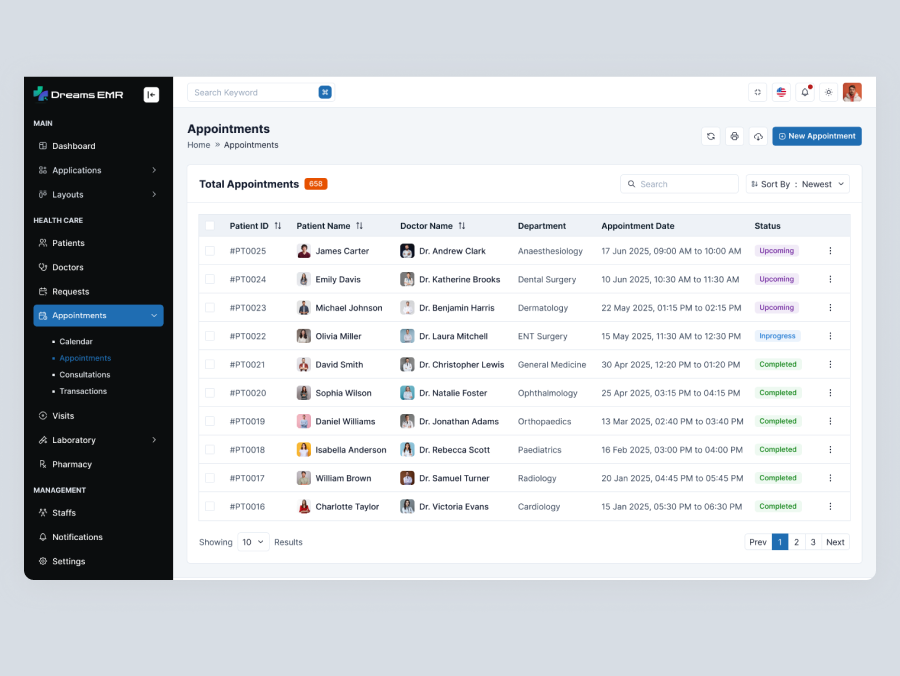Go to page 2 of results
Screen dimensions: 900x676
point(796,542)
